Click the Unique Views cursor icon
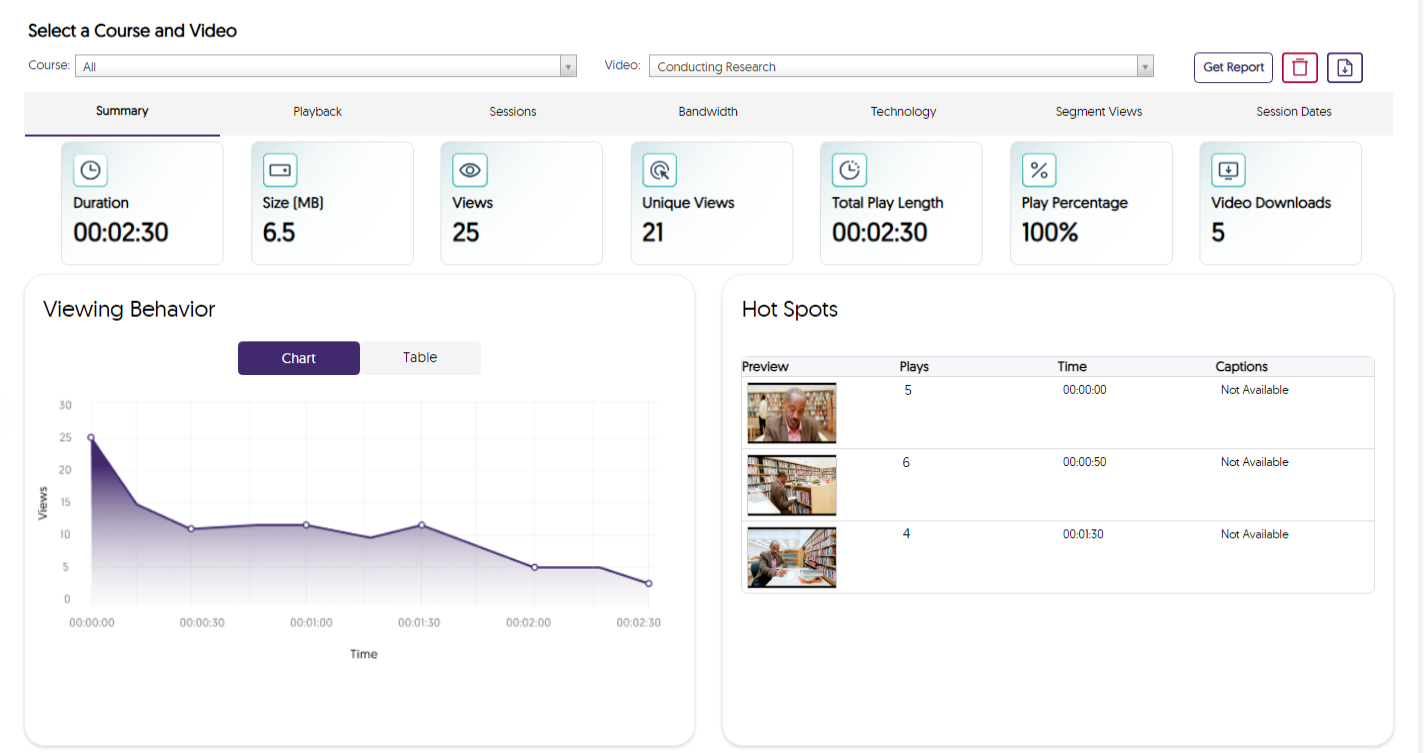1428x753 pixels. tap(659, 170)
